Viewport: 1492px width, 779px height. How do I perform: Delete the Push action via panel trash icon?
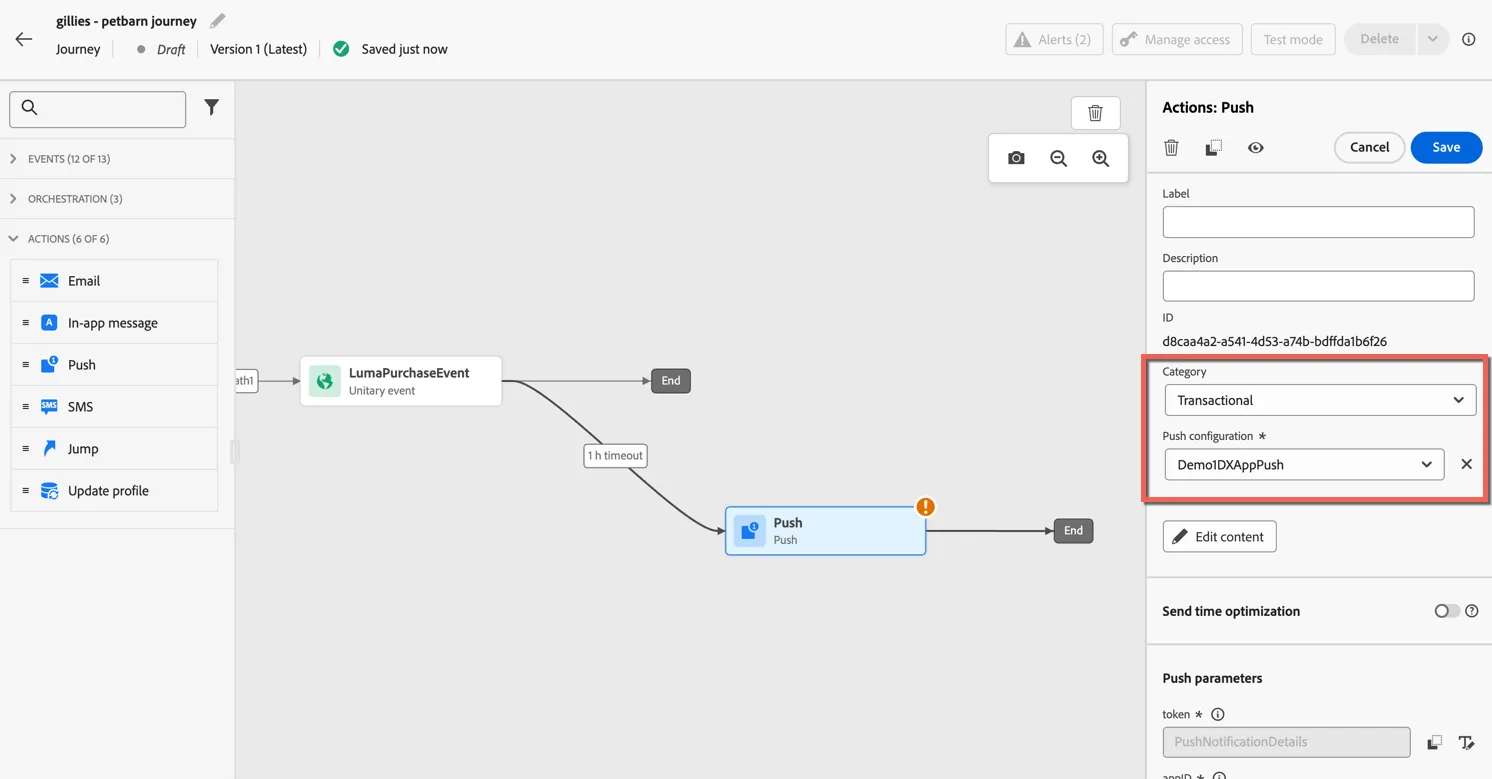1171,148
